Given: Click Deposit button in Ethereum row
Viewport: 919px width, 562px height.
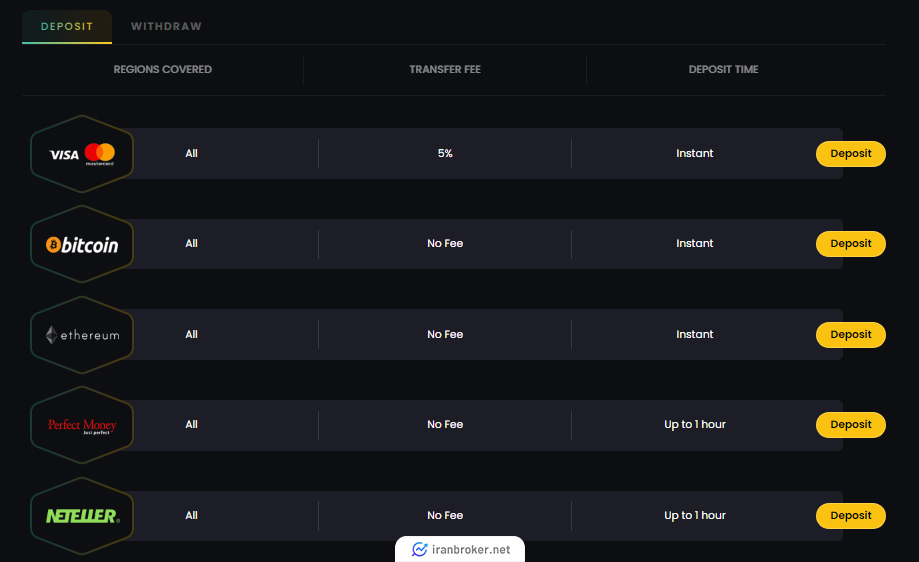Looking at the screenshot, I should pos(850,335).
